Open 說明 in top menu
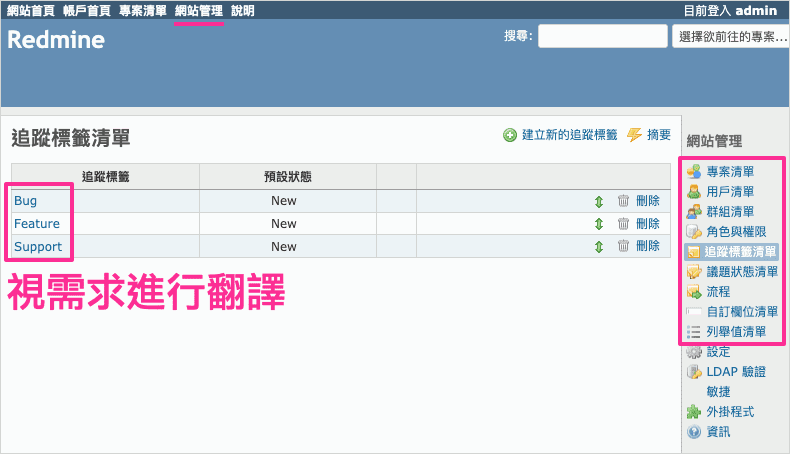The image size is (790, 454). [x=242, y=11]
